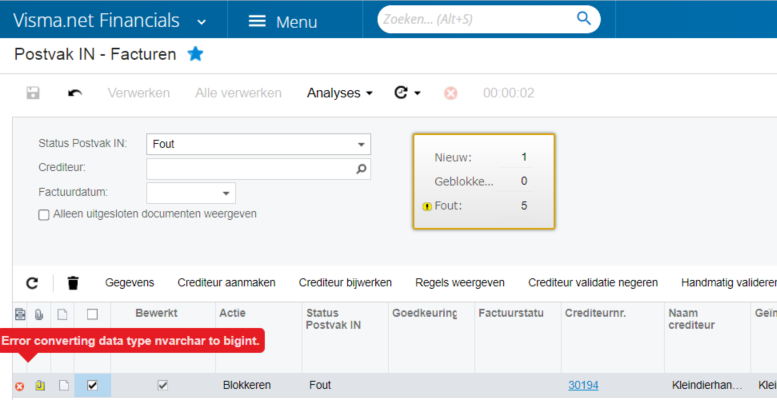Click the Kleindierhan... crediteur name cell
Viewport: 777px width, 400px height.
pos(707,385)
